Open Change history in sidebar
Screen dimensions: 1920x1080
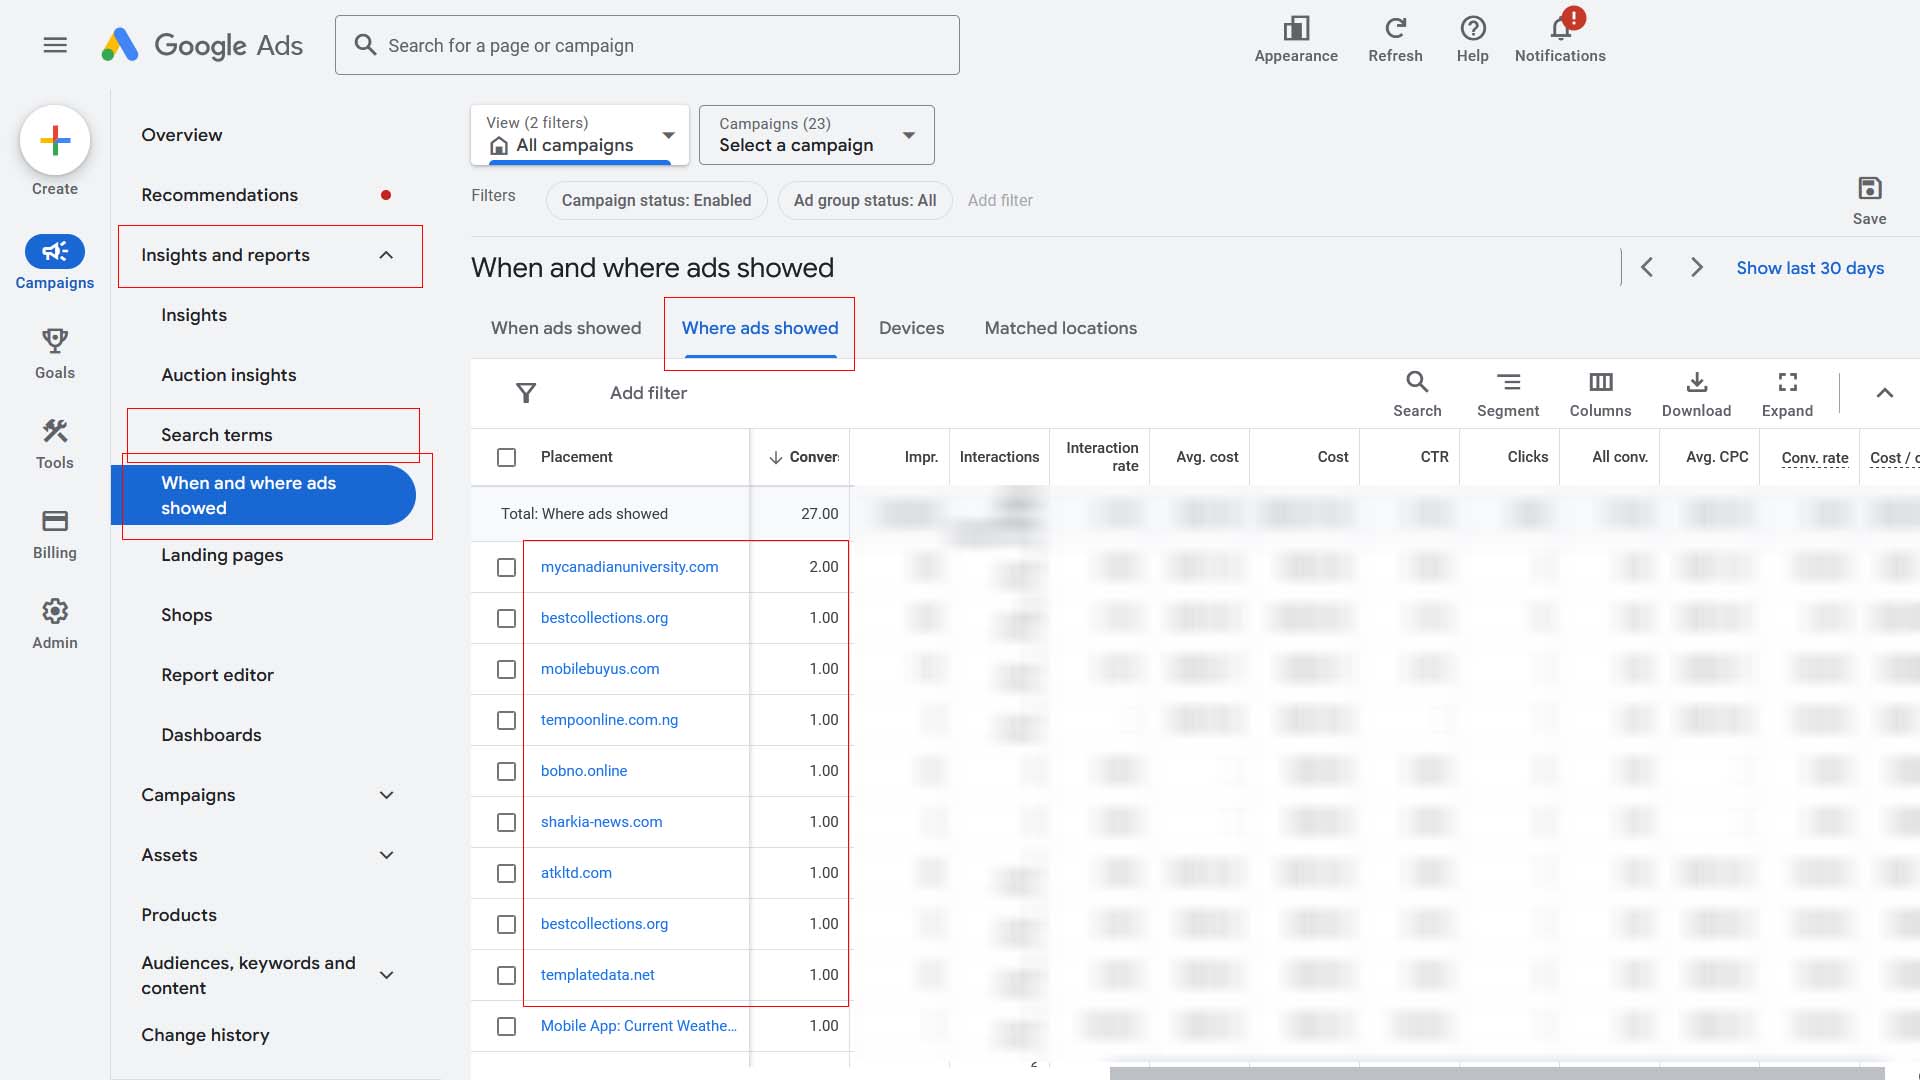tap(205, 1035)
